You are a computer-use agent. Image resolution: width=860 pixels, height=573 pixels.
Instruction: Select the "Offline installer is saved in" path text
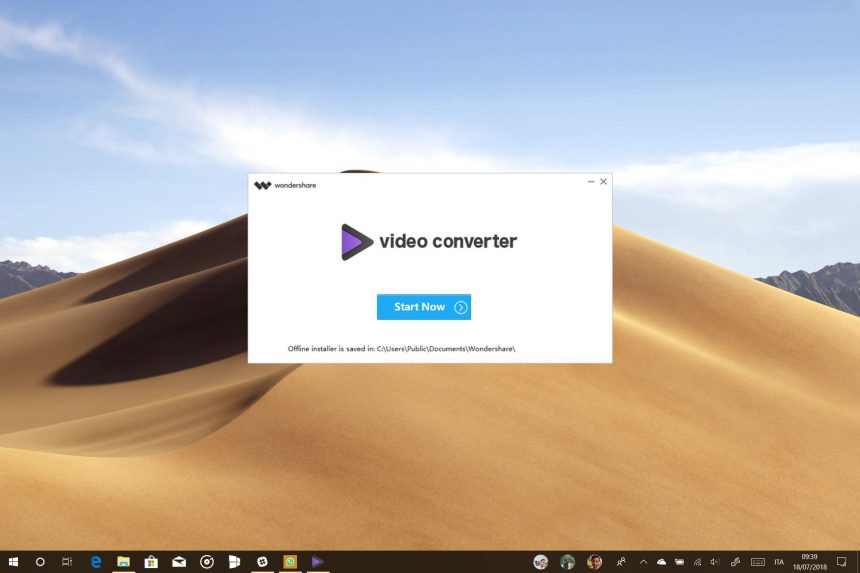tap(401, 349)
